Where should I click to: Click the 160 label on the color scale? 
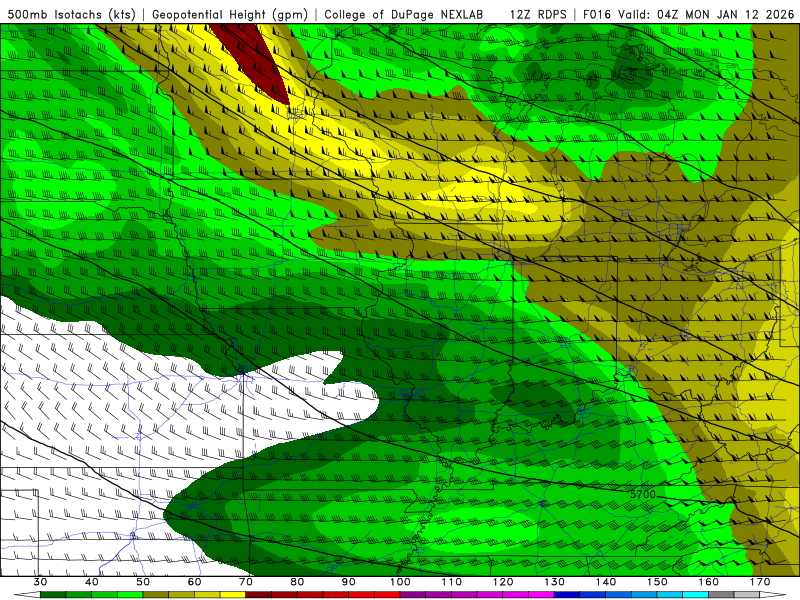(x=709, y=582)
